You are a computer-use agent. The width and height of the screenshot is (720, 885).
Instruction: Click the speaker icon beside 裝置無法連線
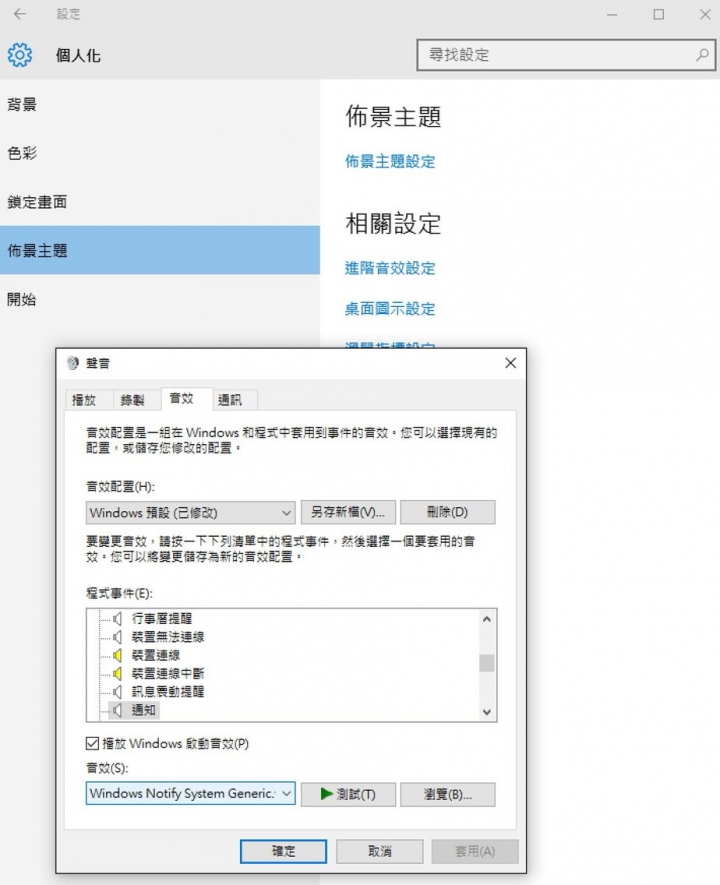pyautogui.click(x=117, y=637)
